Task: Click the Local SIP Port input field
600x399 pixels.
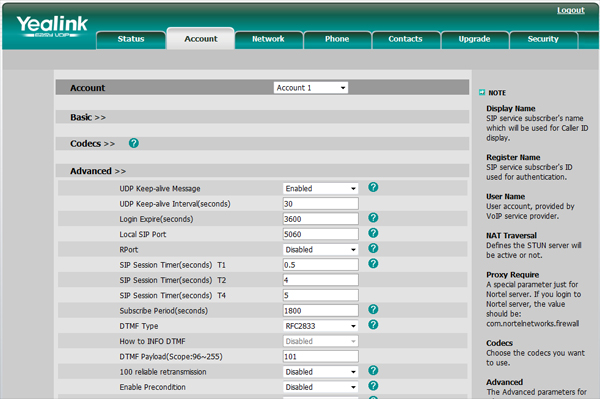Action: (321, 234)
